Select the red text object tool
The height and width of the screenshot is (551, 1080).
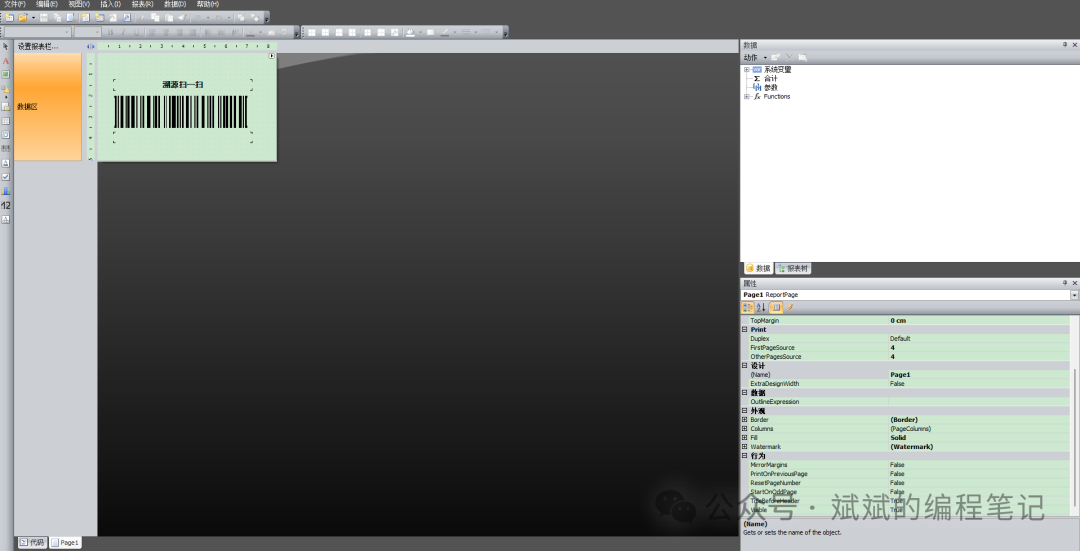(x=5, y=60)
